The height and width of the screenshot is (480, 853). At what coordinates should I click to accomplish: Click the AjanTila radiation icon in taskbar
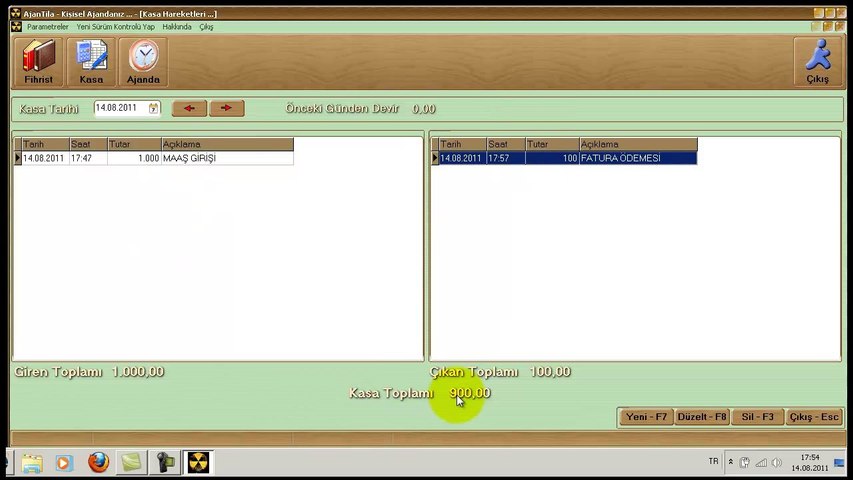[x=198, y=463]
